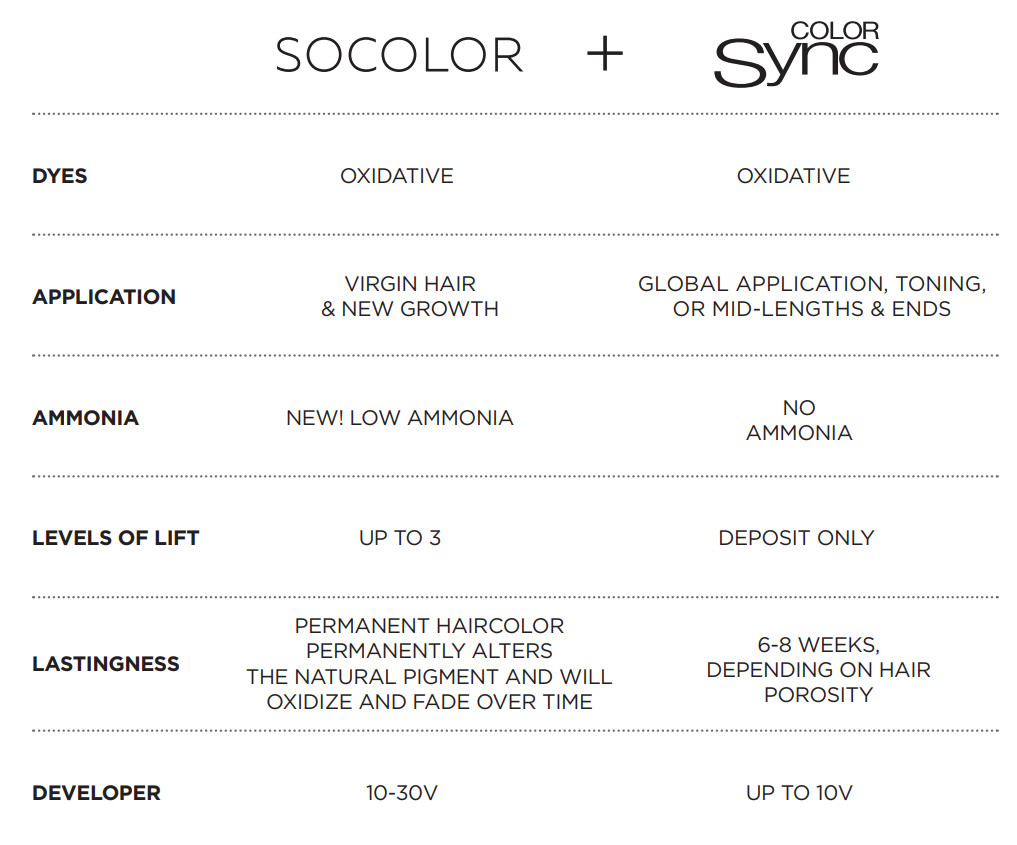Click the Permanent Haircolor description text

[429, 664]
